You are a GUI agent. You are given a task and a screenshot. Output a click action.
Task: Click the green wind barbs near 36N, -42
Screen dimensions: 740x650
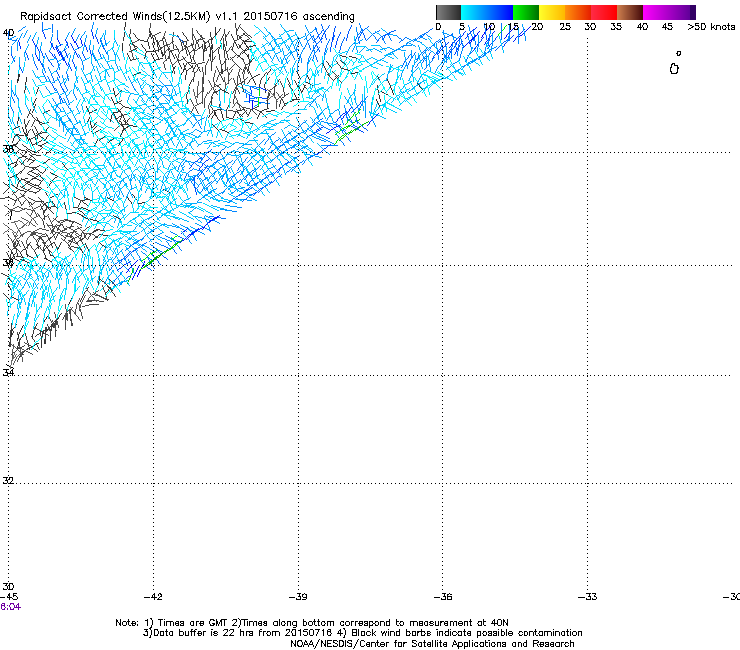tap(160, 253)
